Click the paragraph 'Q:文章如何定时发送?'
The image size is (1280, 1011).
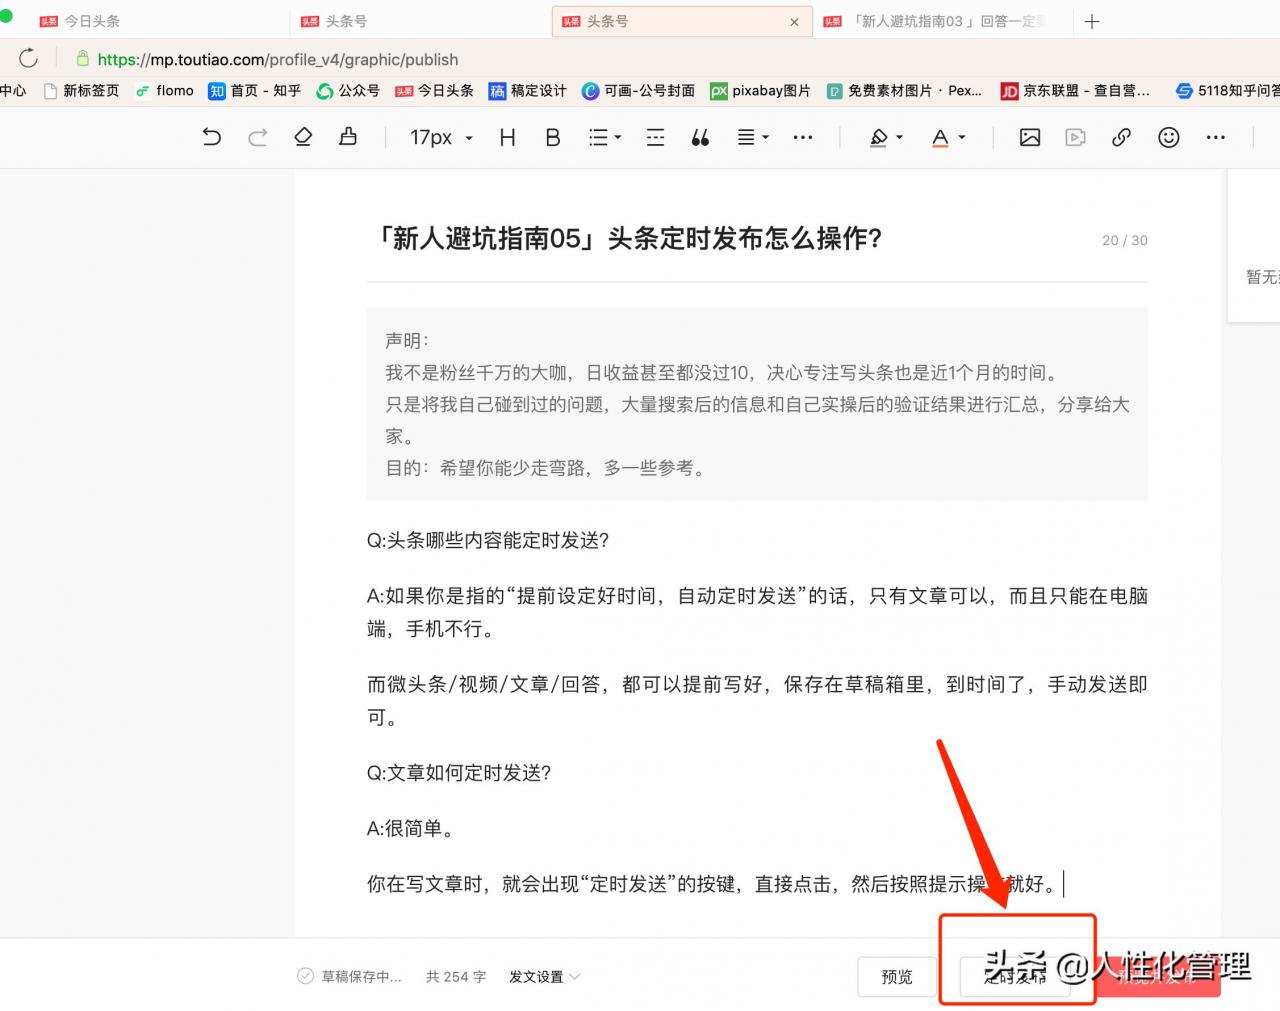(x=459, y=773)
